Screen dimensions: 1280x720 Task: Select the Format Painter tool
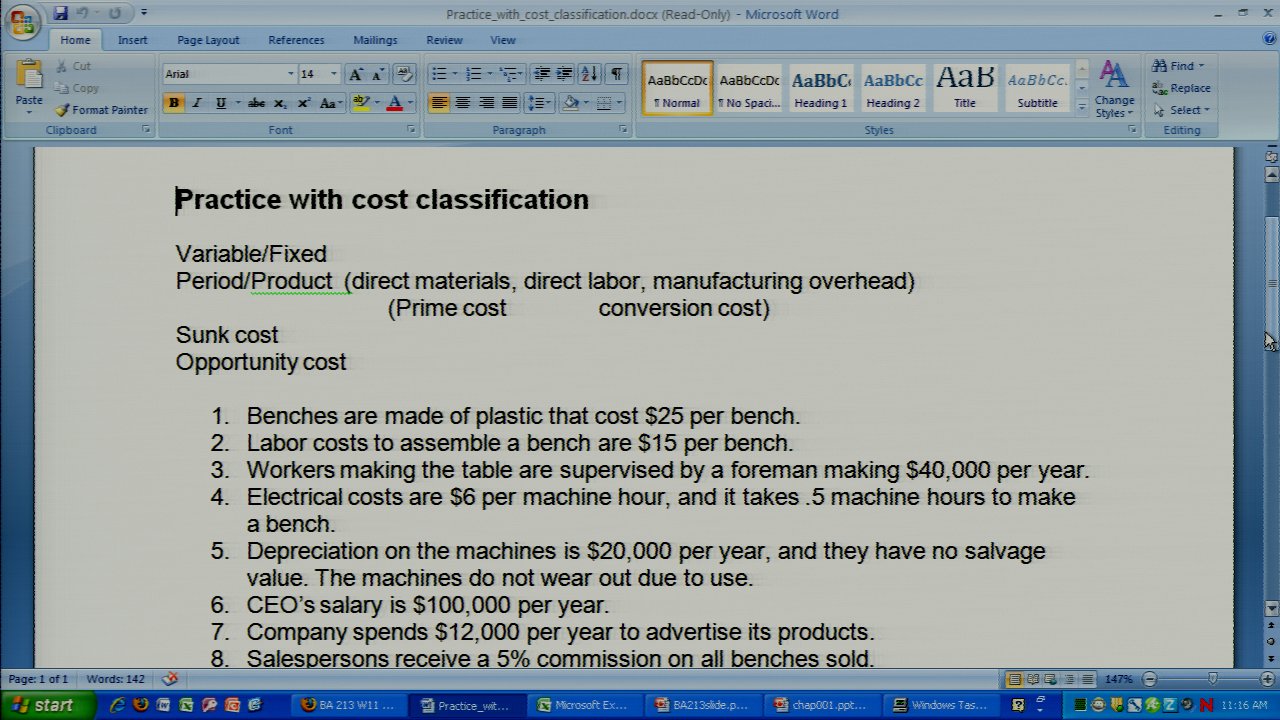[x=101, y=110]
